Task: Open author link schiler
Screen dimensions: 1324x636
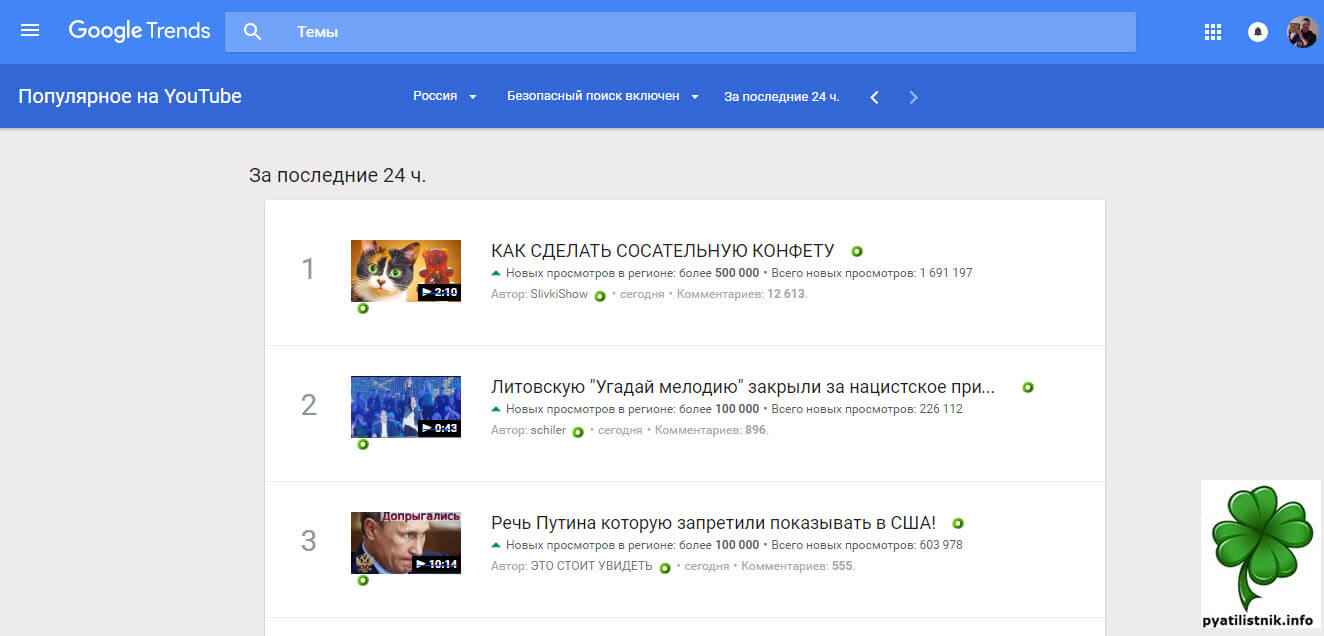Action: pyautogui.click(x=548, y=430)
